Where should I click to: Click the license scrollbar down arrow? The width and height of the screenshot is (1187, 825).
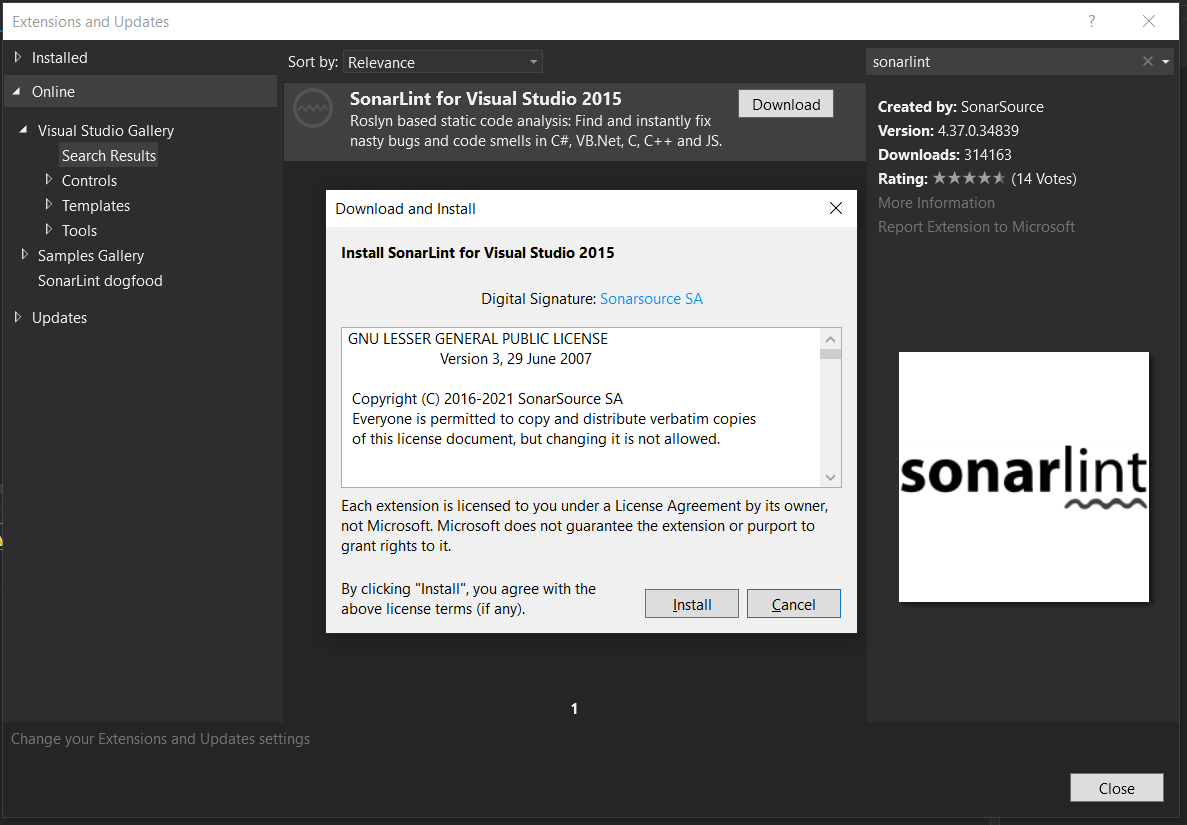[x=830, y=477]
